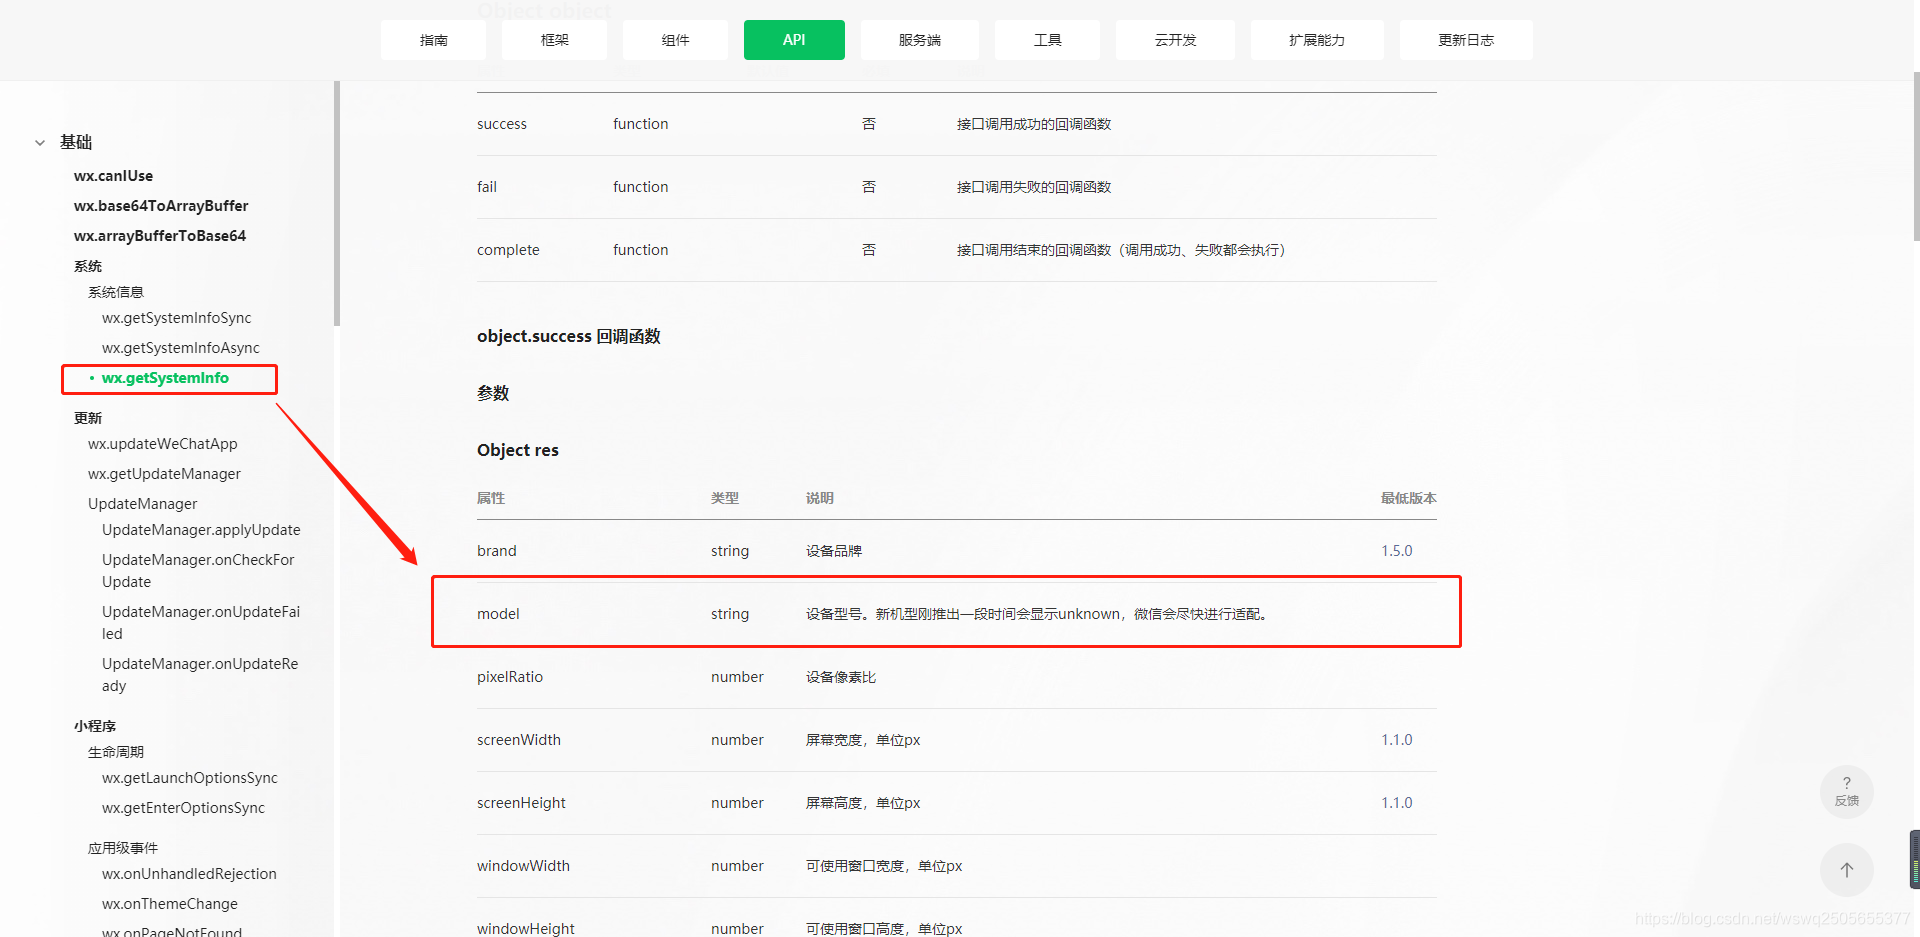Click the 'pixelRatio' property cell
The image size is (1920, 937).
pos(510,677)
